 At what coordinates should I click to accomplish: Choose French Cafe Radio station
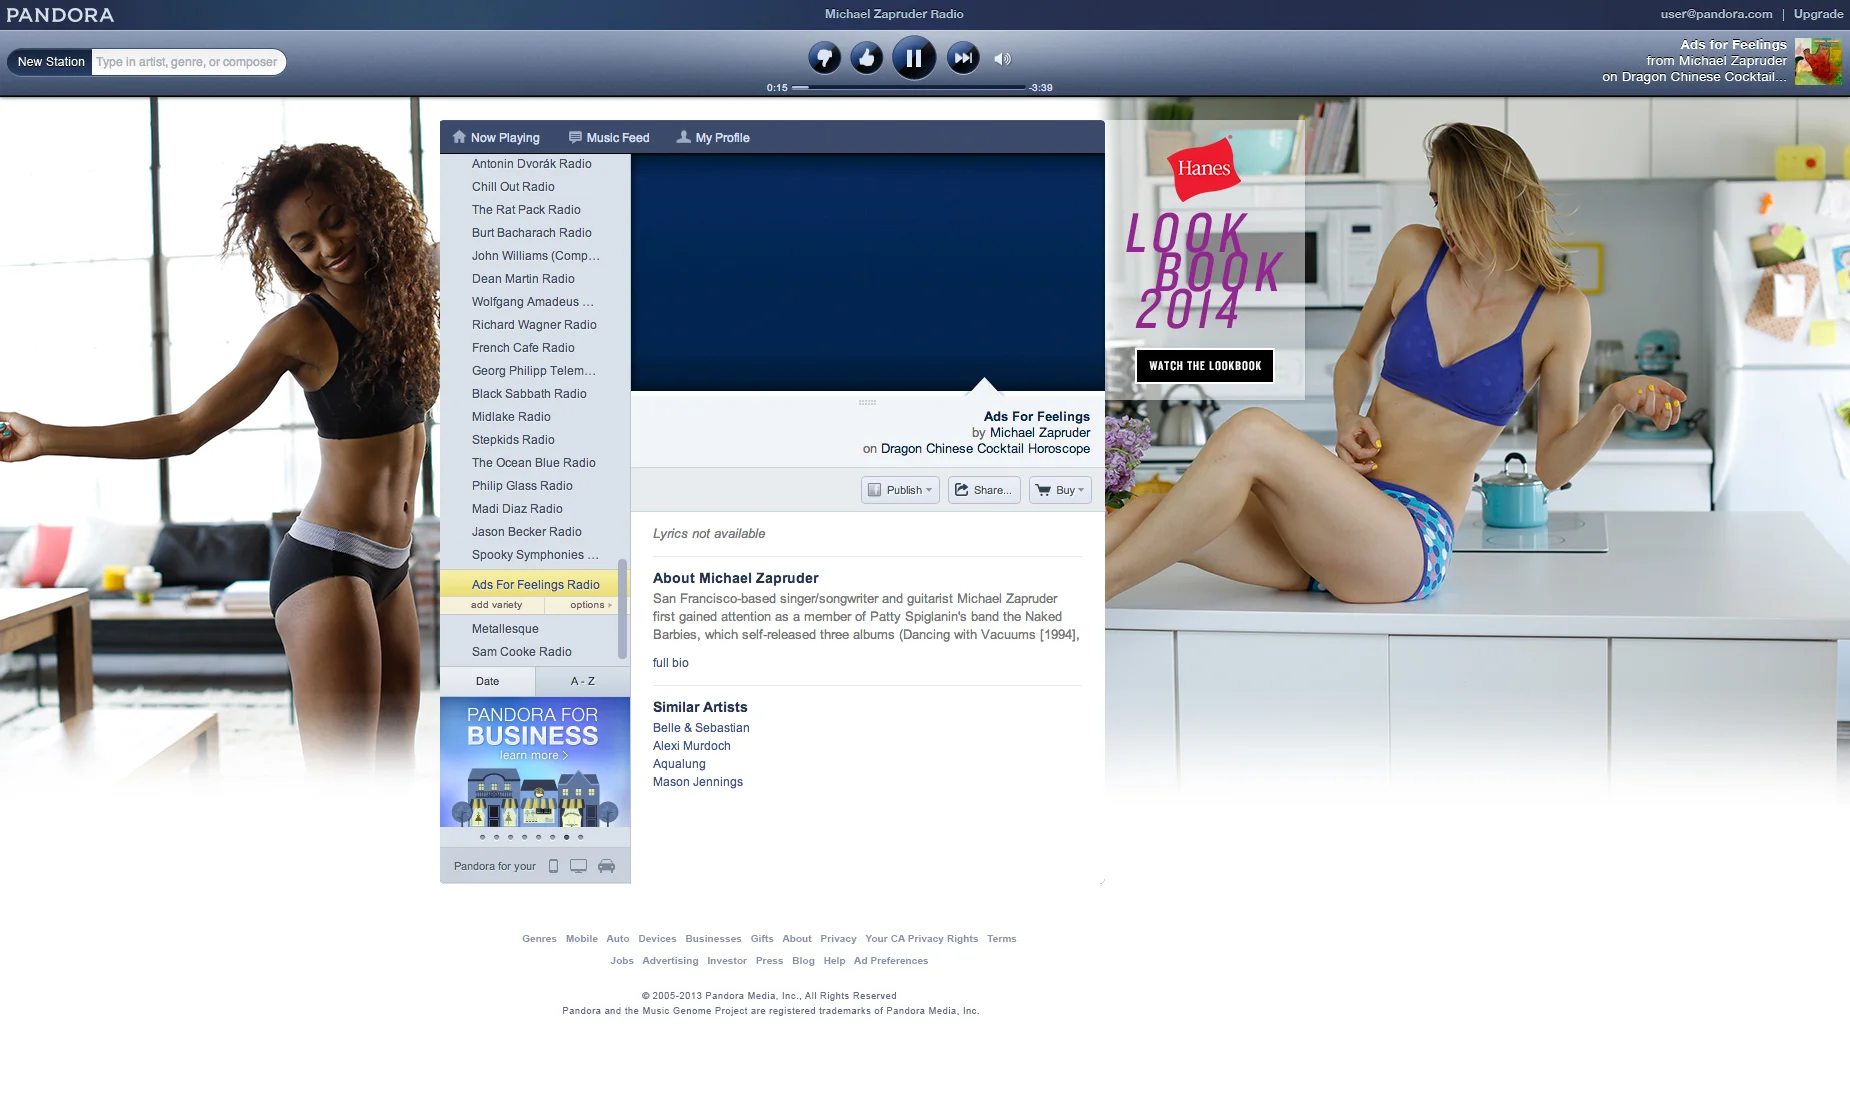pos(523,348)
